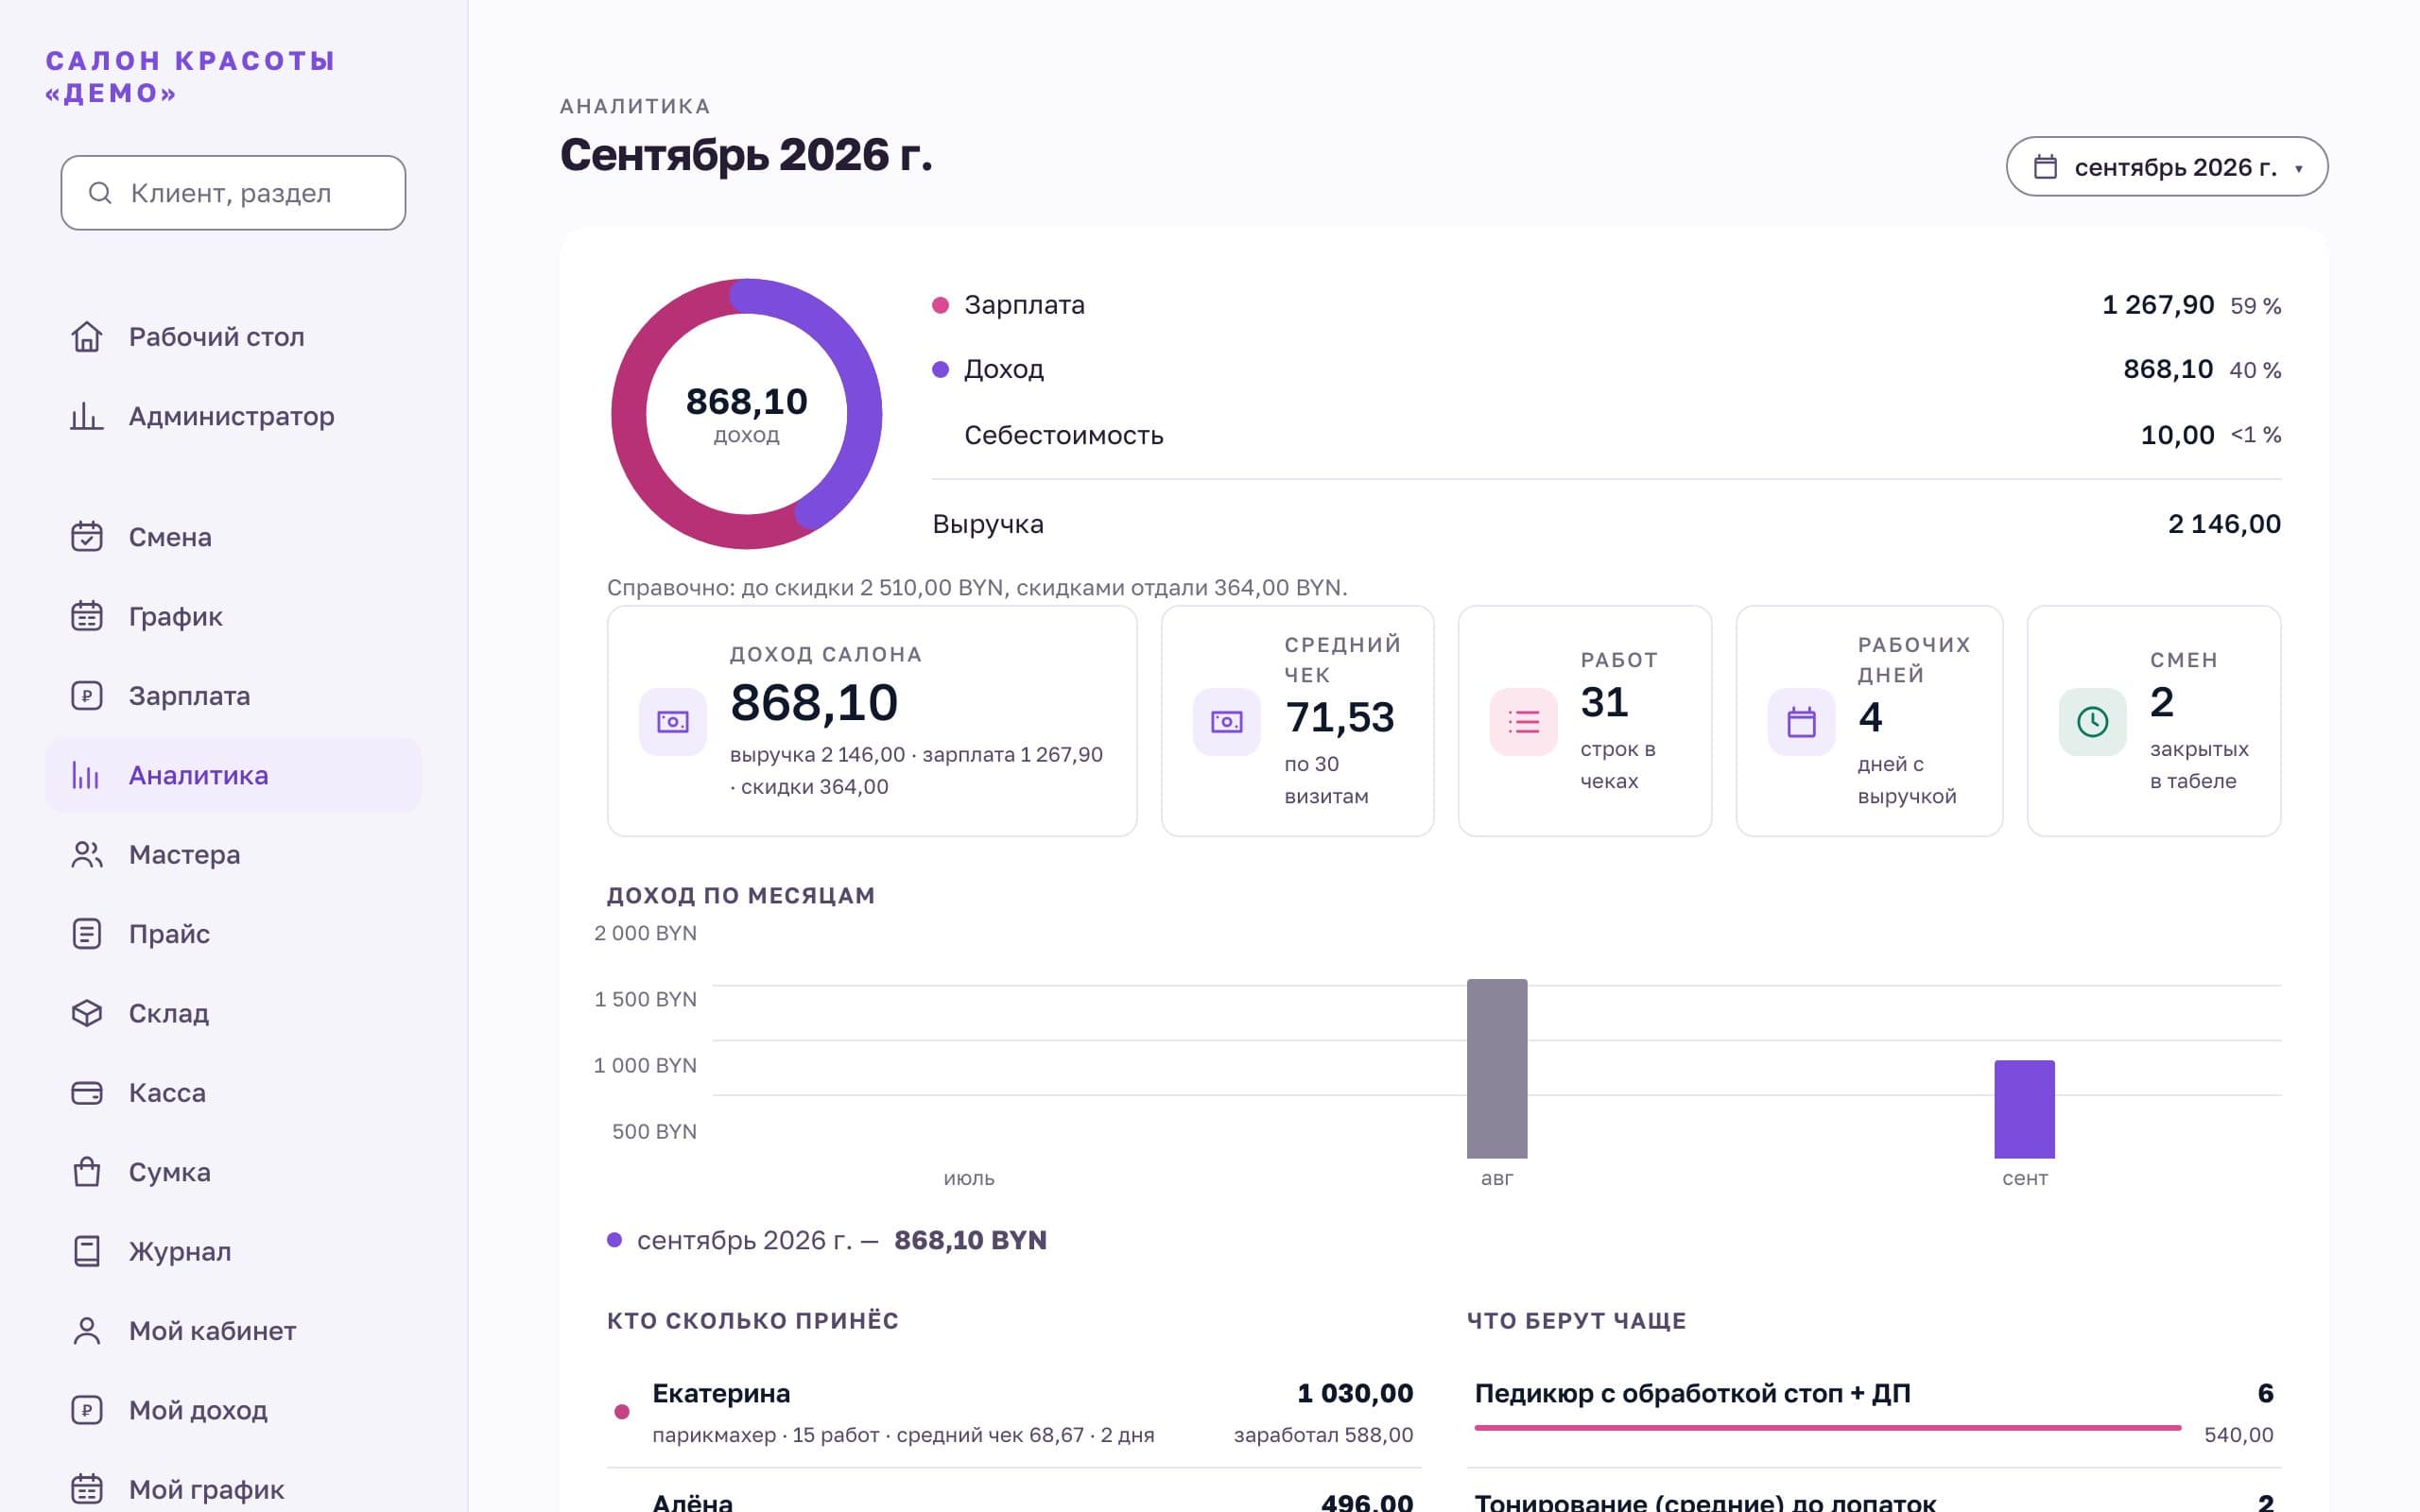The image size is (2420, 1512).
Task: Open the Рабочий стол menu item
Action: (x=233, y=337)
